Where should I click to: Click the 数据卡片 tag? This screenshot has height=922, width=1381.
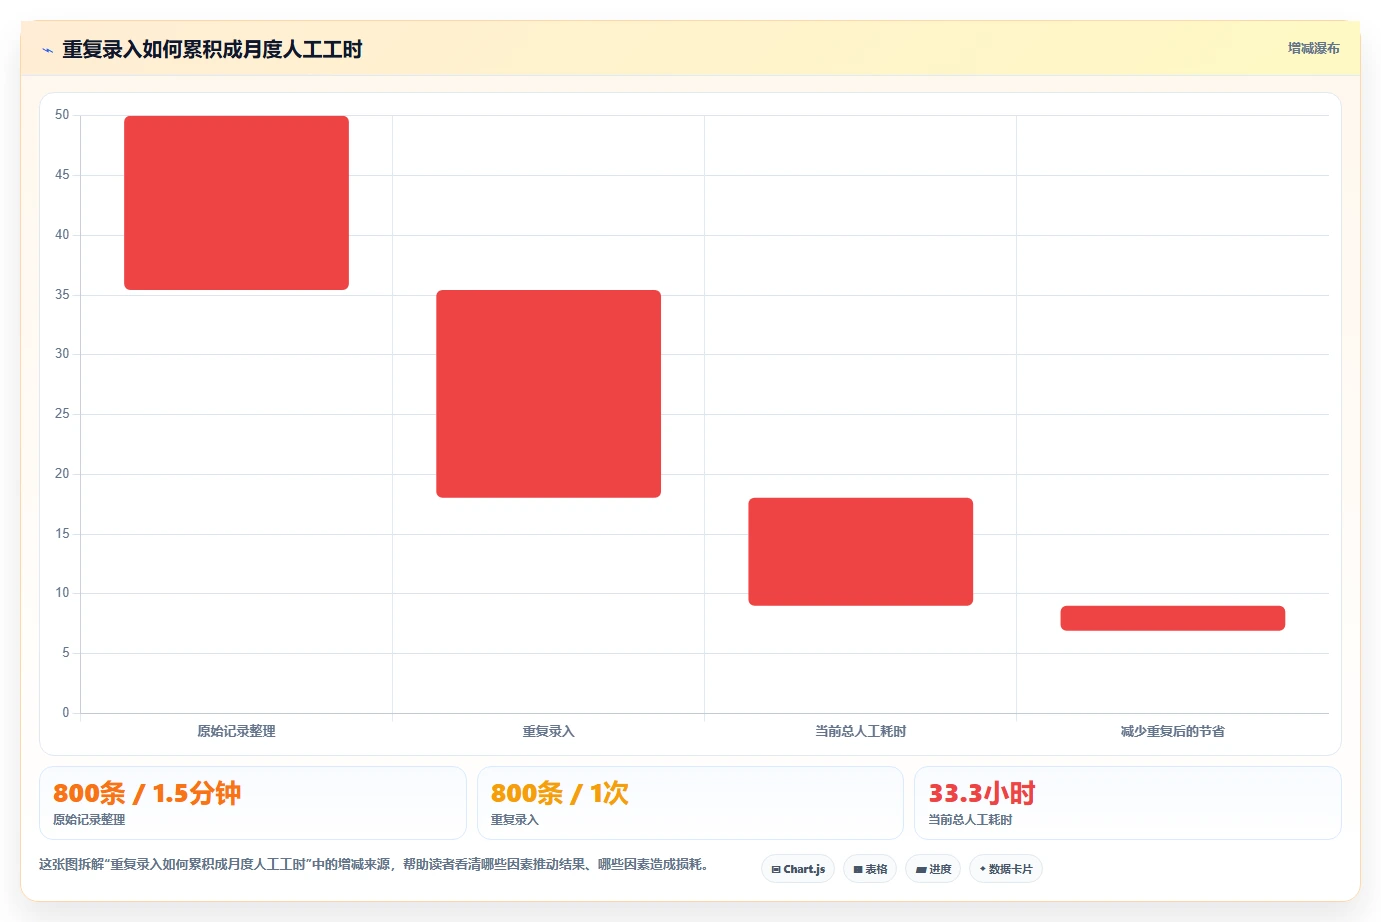pyautogui.click(x=1006, y=869)
